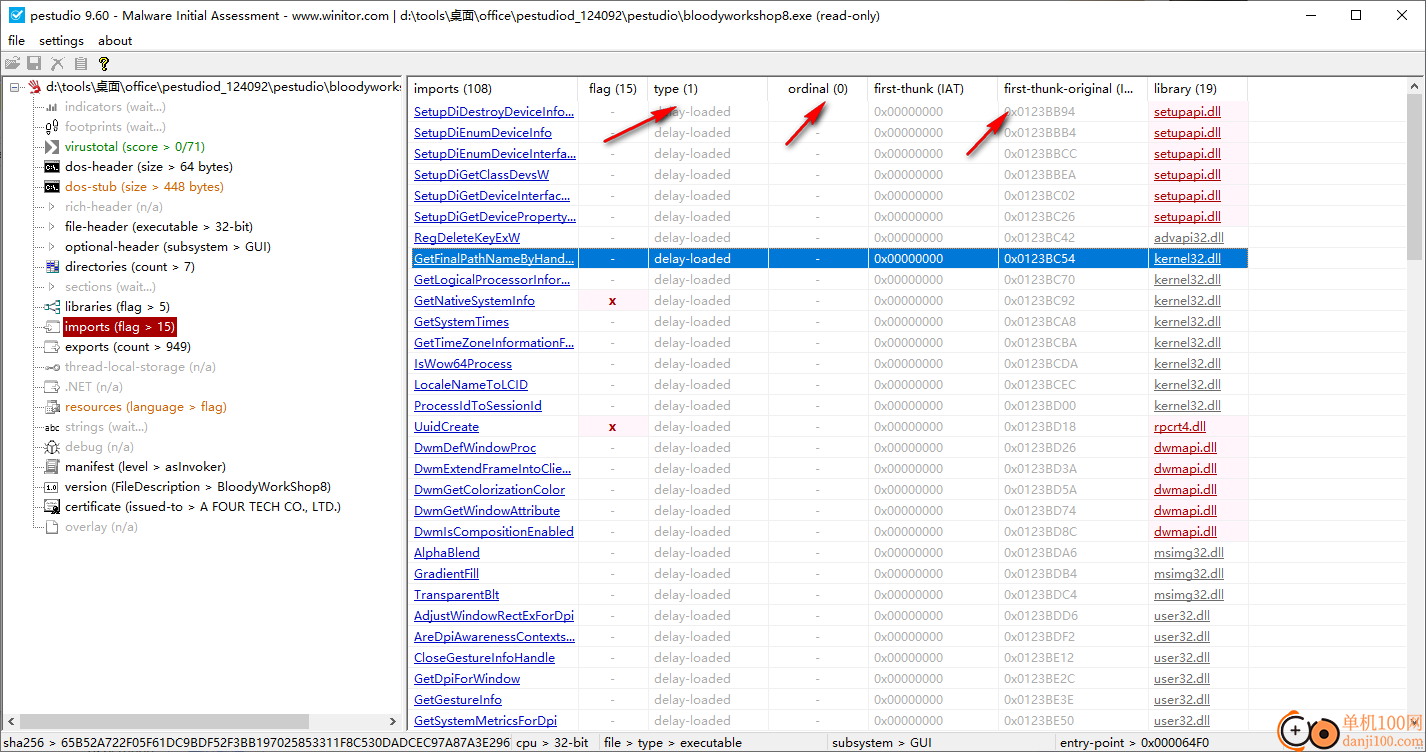
Task: Expand the optional-header tree node
Action: pos(52,247)
